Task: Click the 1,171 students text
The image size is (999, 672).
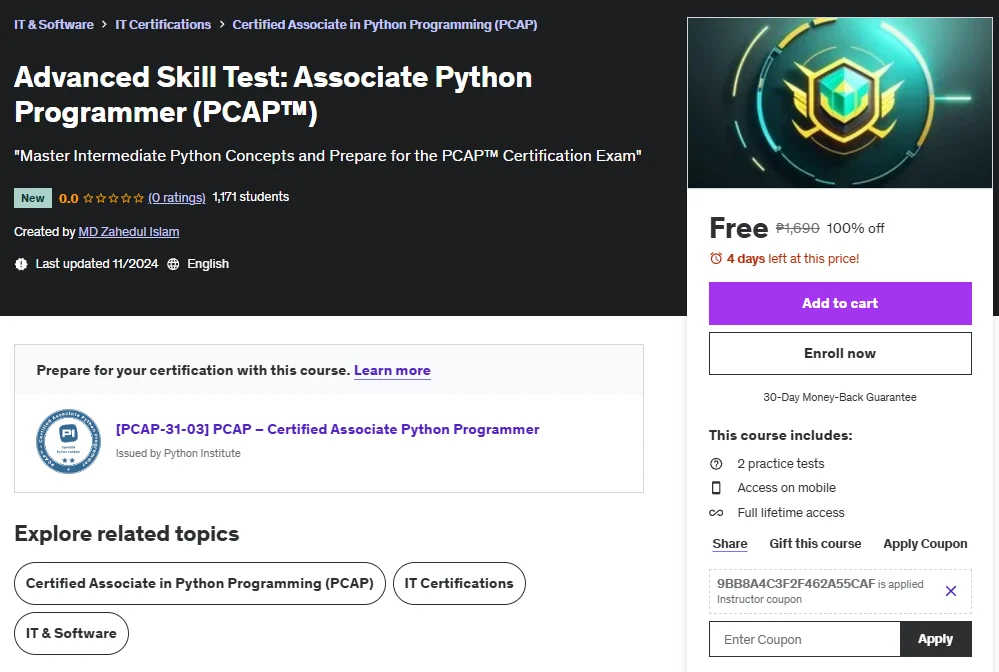Action: 250,197
